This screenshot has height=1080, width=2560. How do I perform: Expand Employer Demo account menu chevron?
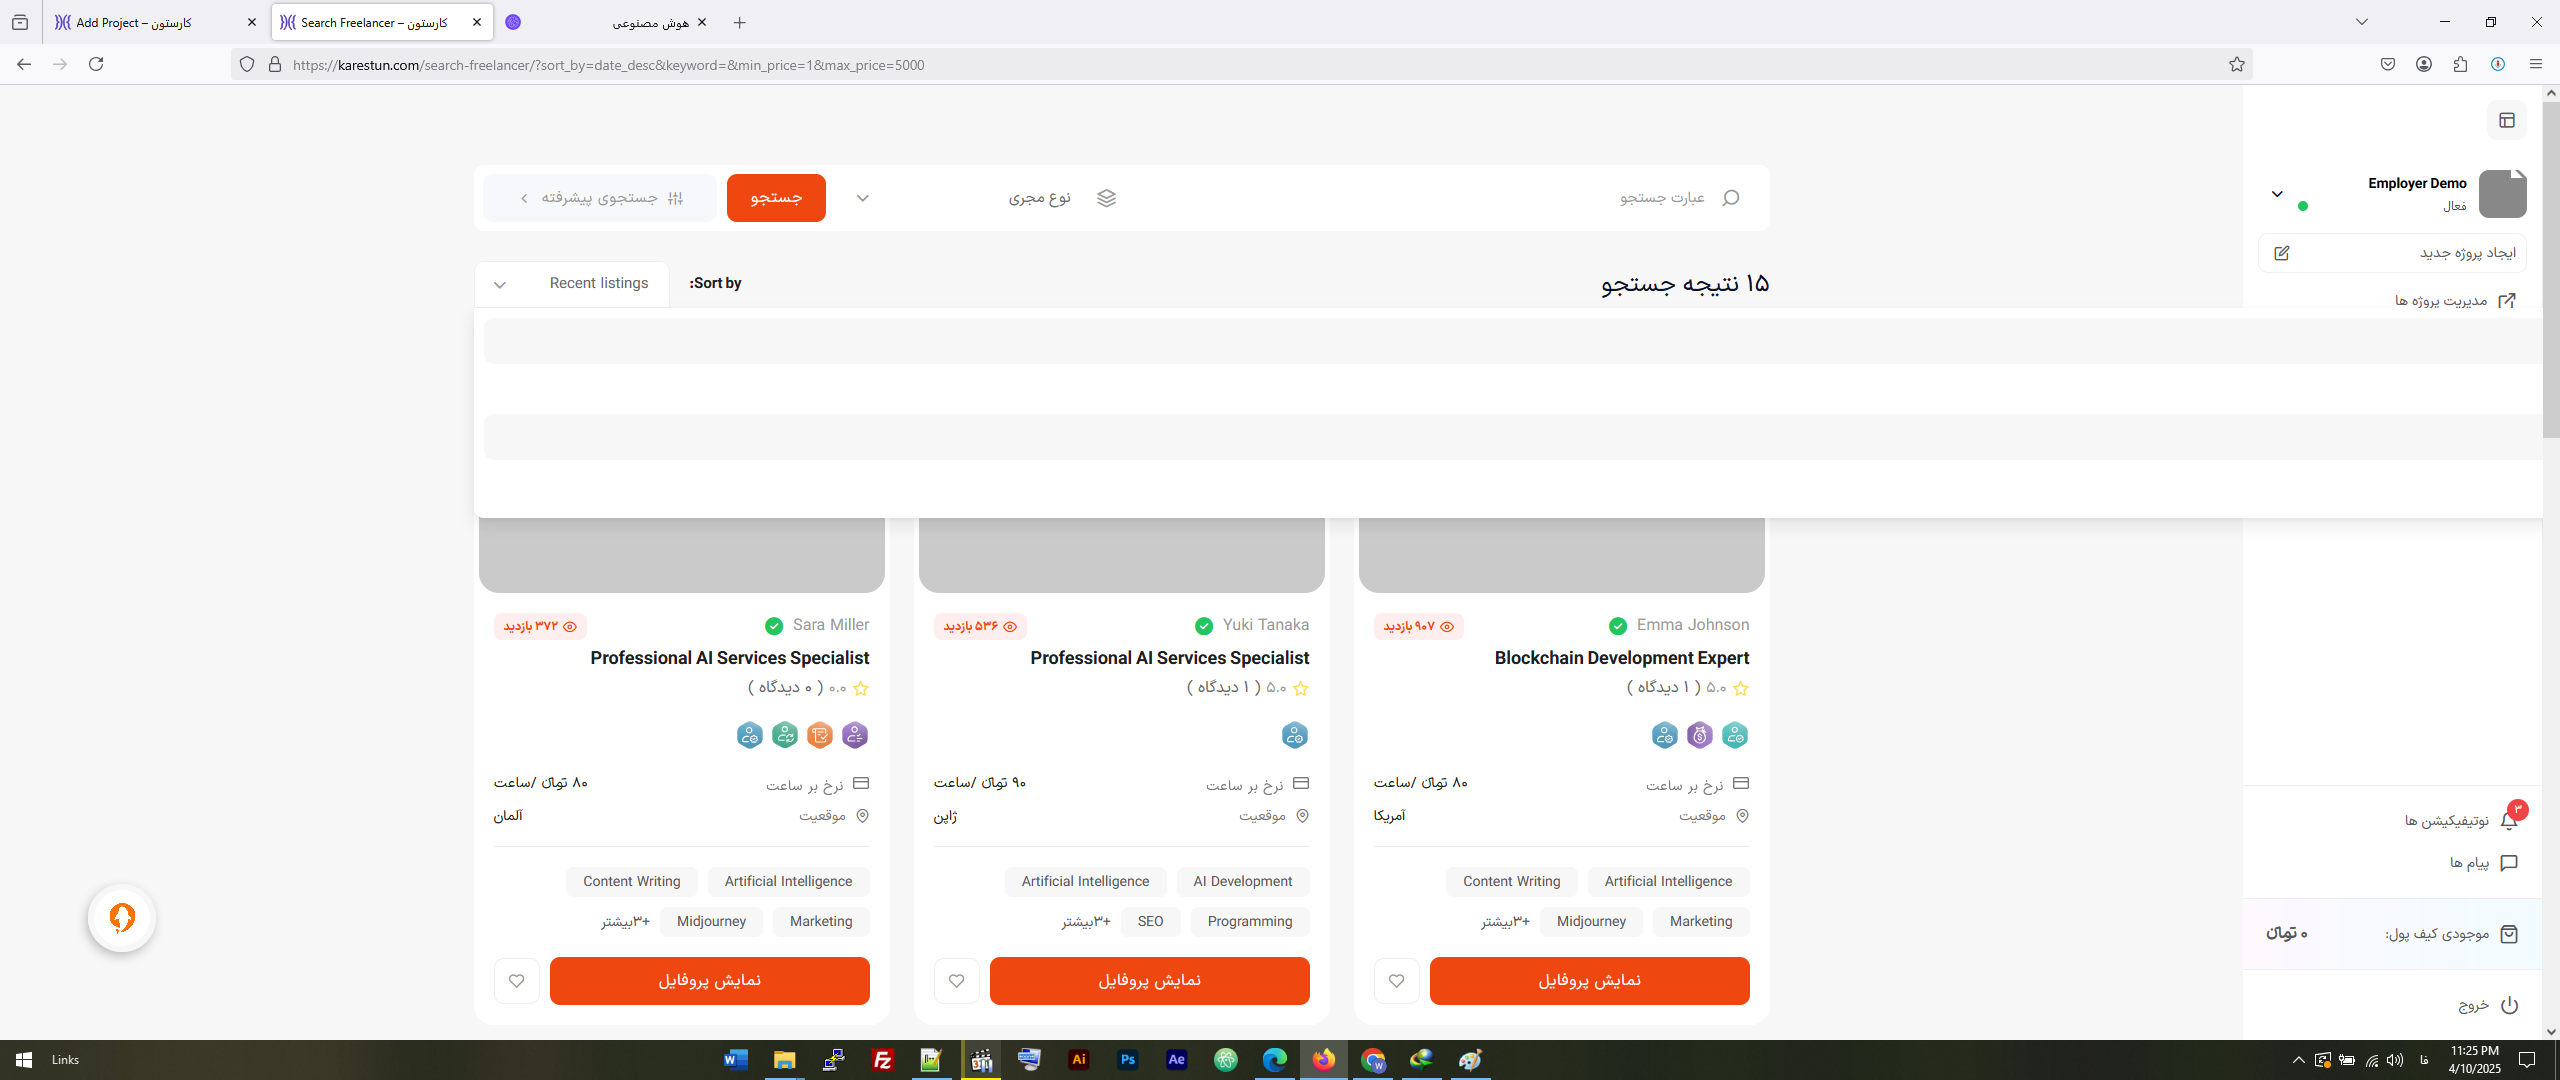[x=2277, y=194]
